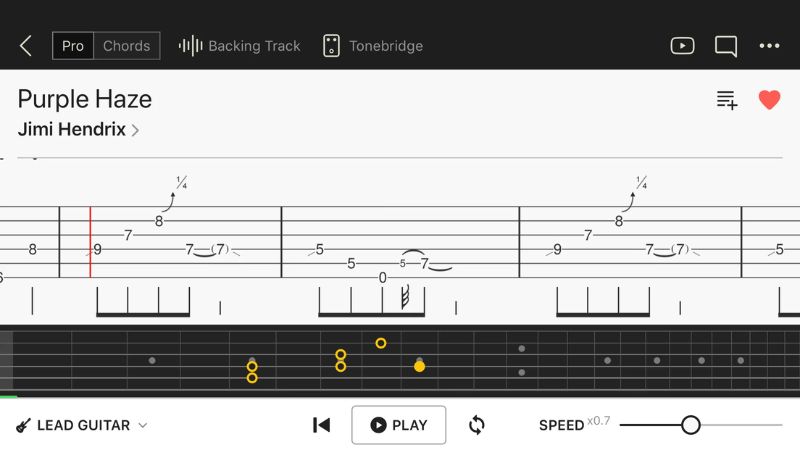
Task: Adjust the speed slider handle
Action: click(690, 425)
